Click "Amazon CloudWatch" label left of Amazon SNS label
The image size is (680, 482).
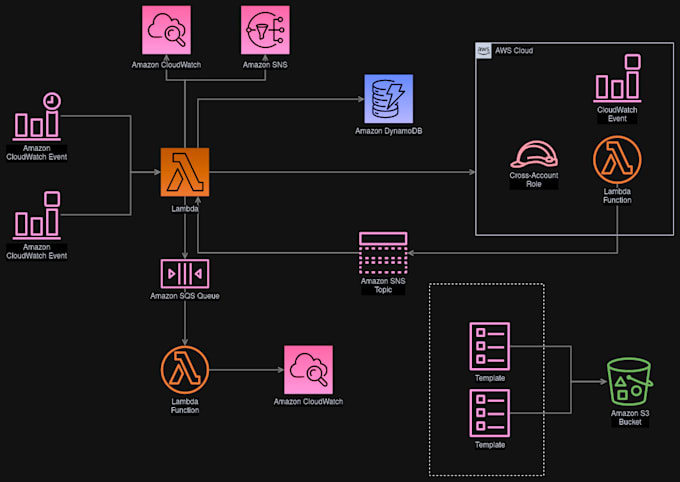point(166,65)
